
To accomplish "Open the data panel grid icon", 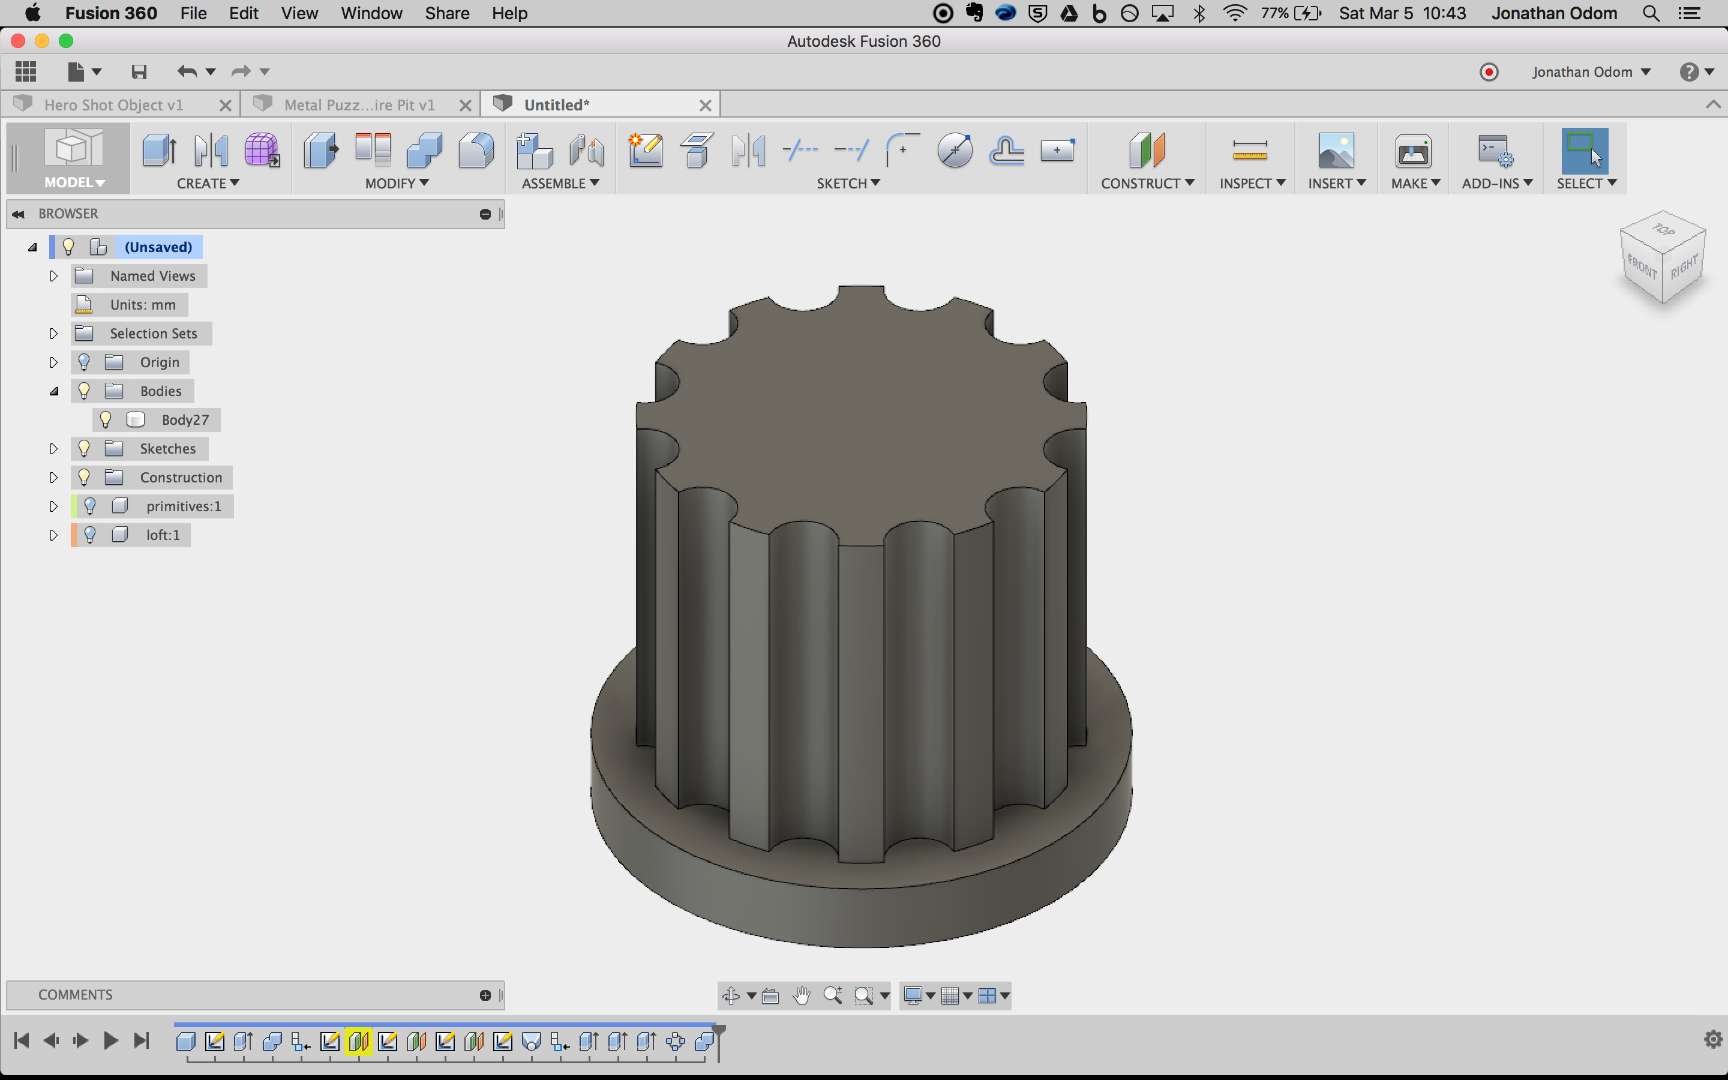I will [x=26, y=72].
